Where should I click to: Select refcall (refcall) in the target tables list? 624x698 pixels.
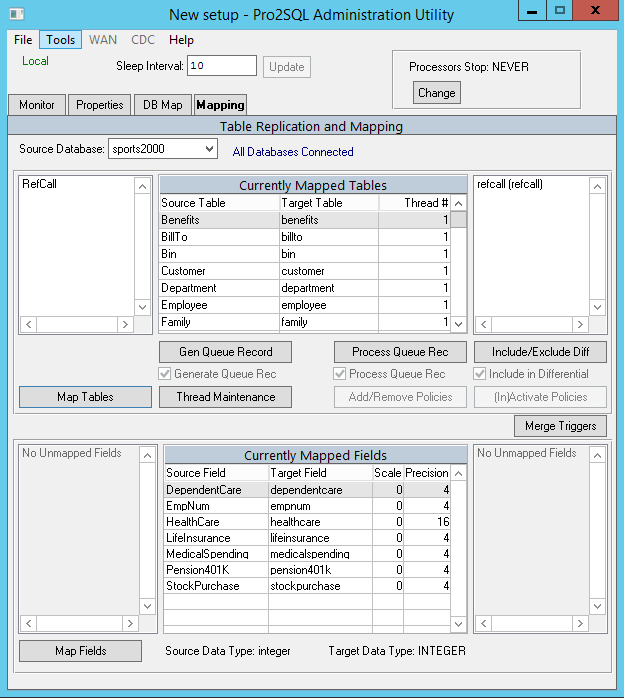point(510,184)
